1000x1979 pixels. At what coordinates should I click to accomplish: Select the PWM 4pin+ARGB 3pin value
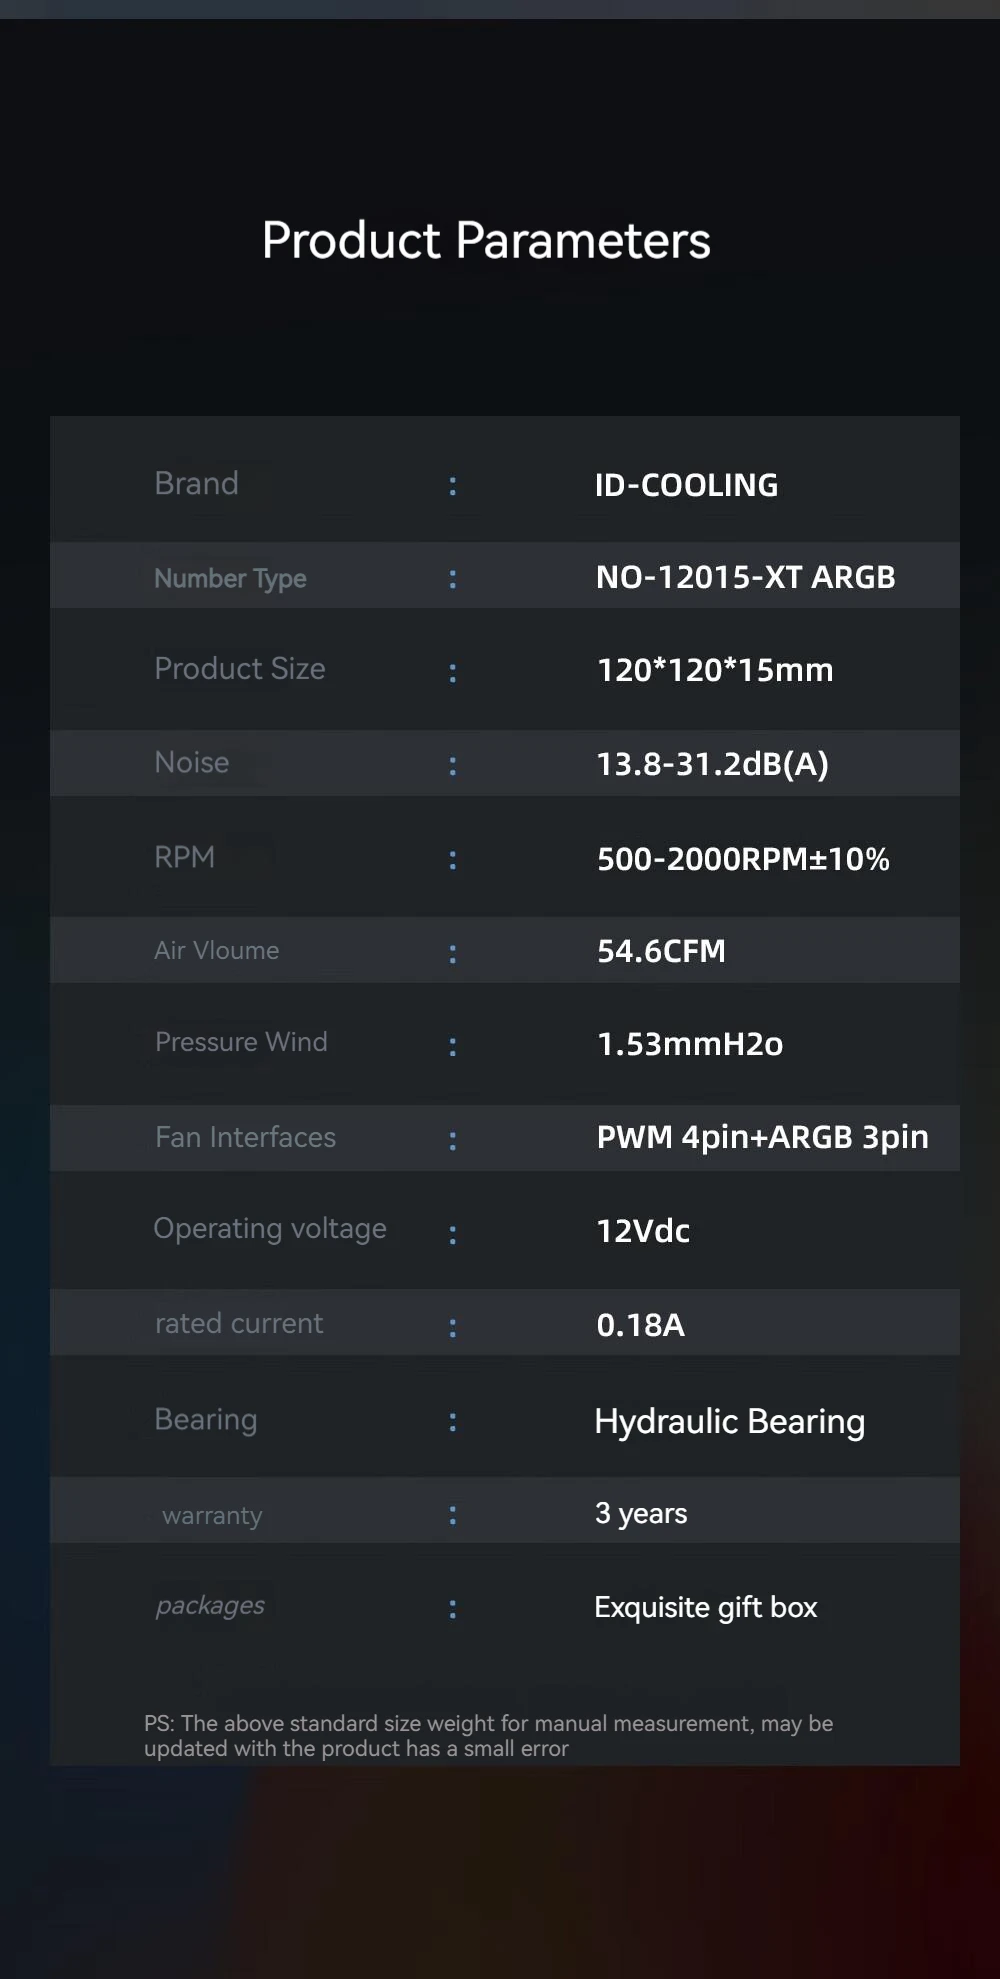click(x=762, y=1137)
